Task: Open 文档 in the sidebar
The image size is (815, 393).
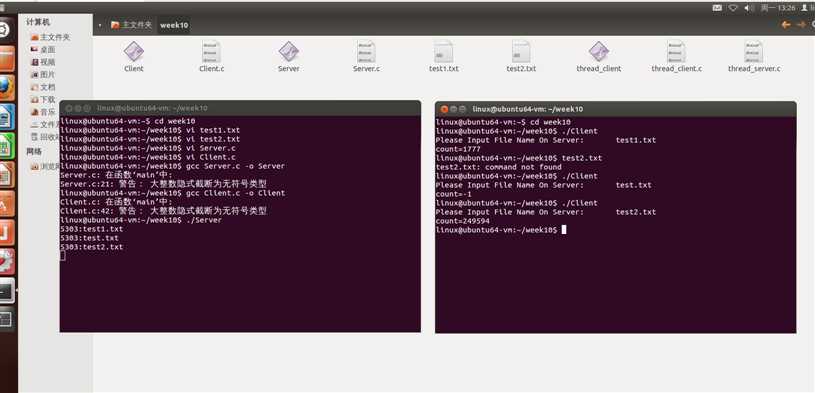Action: (43, 87)
